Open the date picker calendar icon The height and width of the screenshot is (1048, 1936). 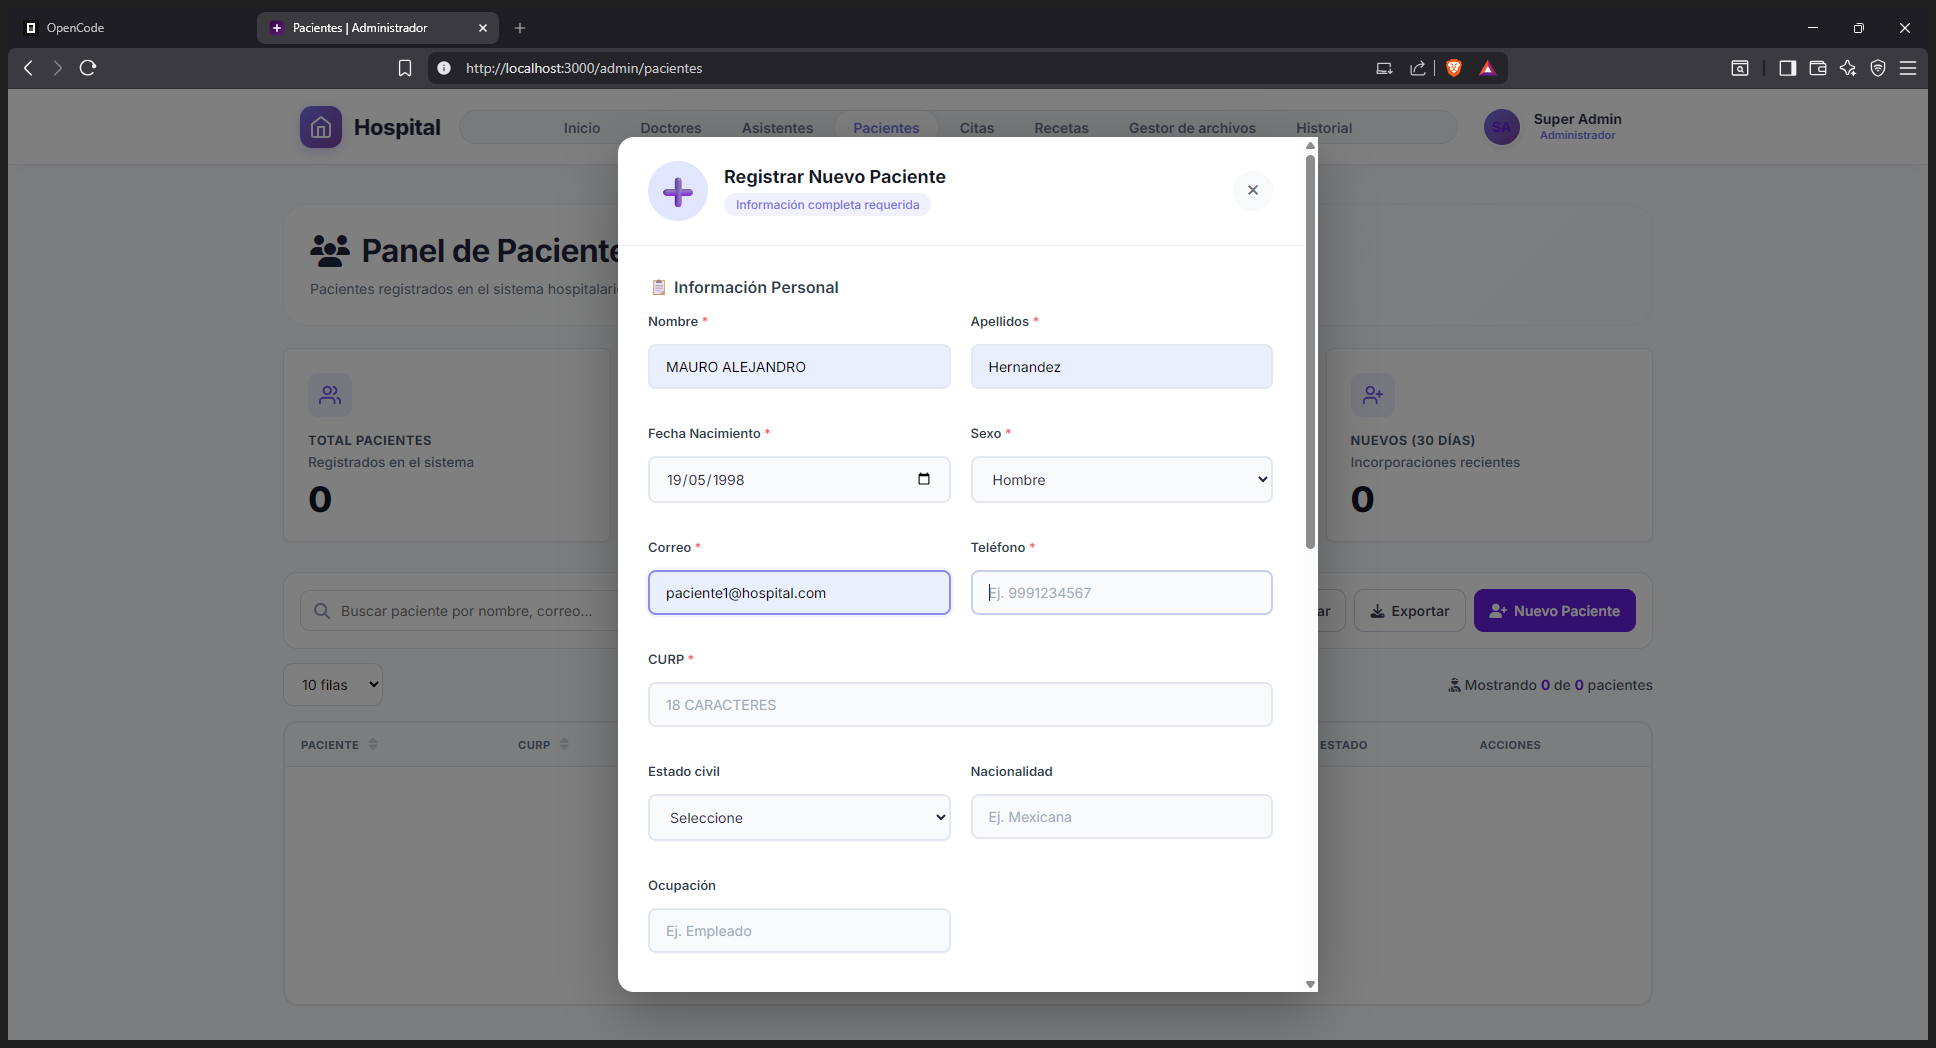coord(924,479)
